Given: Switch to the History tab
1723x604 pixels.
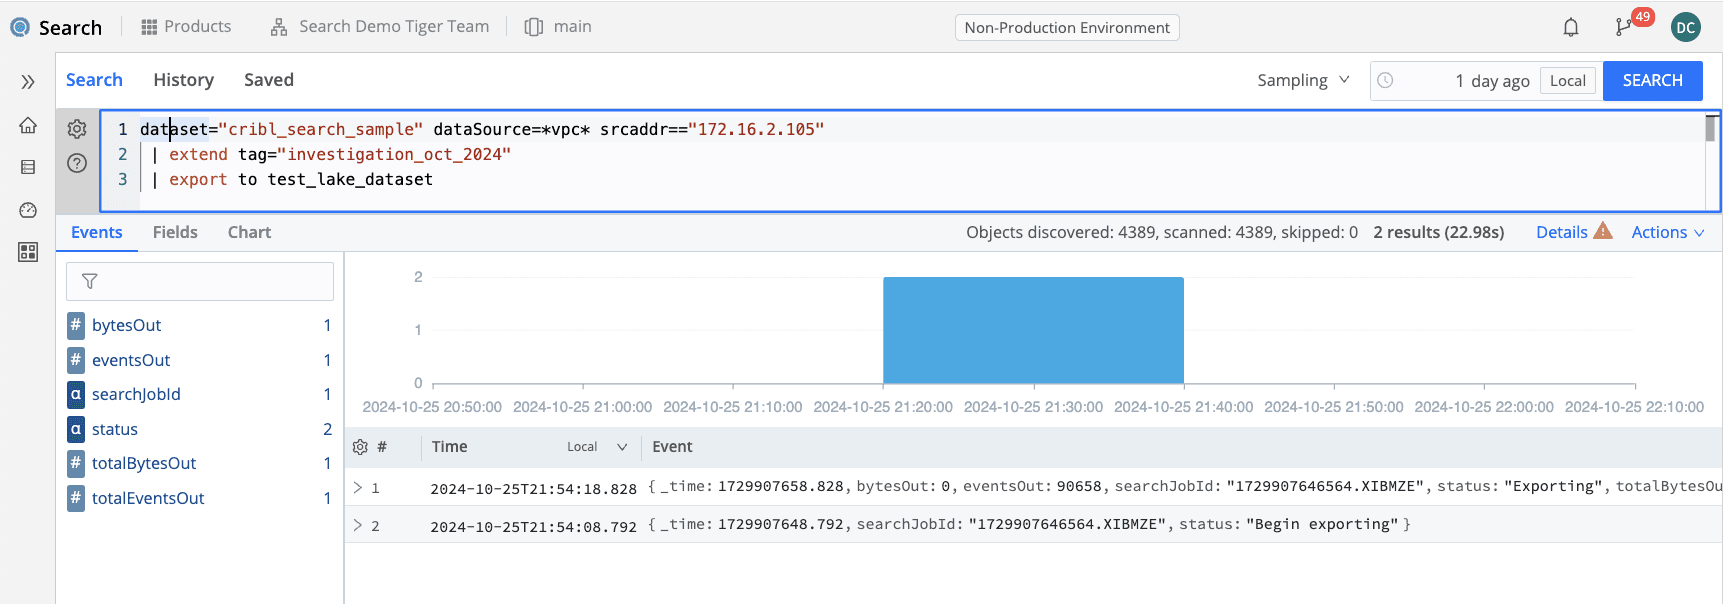Looking at the screenshot, I should pyautogui.click(x=183, y=80).
